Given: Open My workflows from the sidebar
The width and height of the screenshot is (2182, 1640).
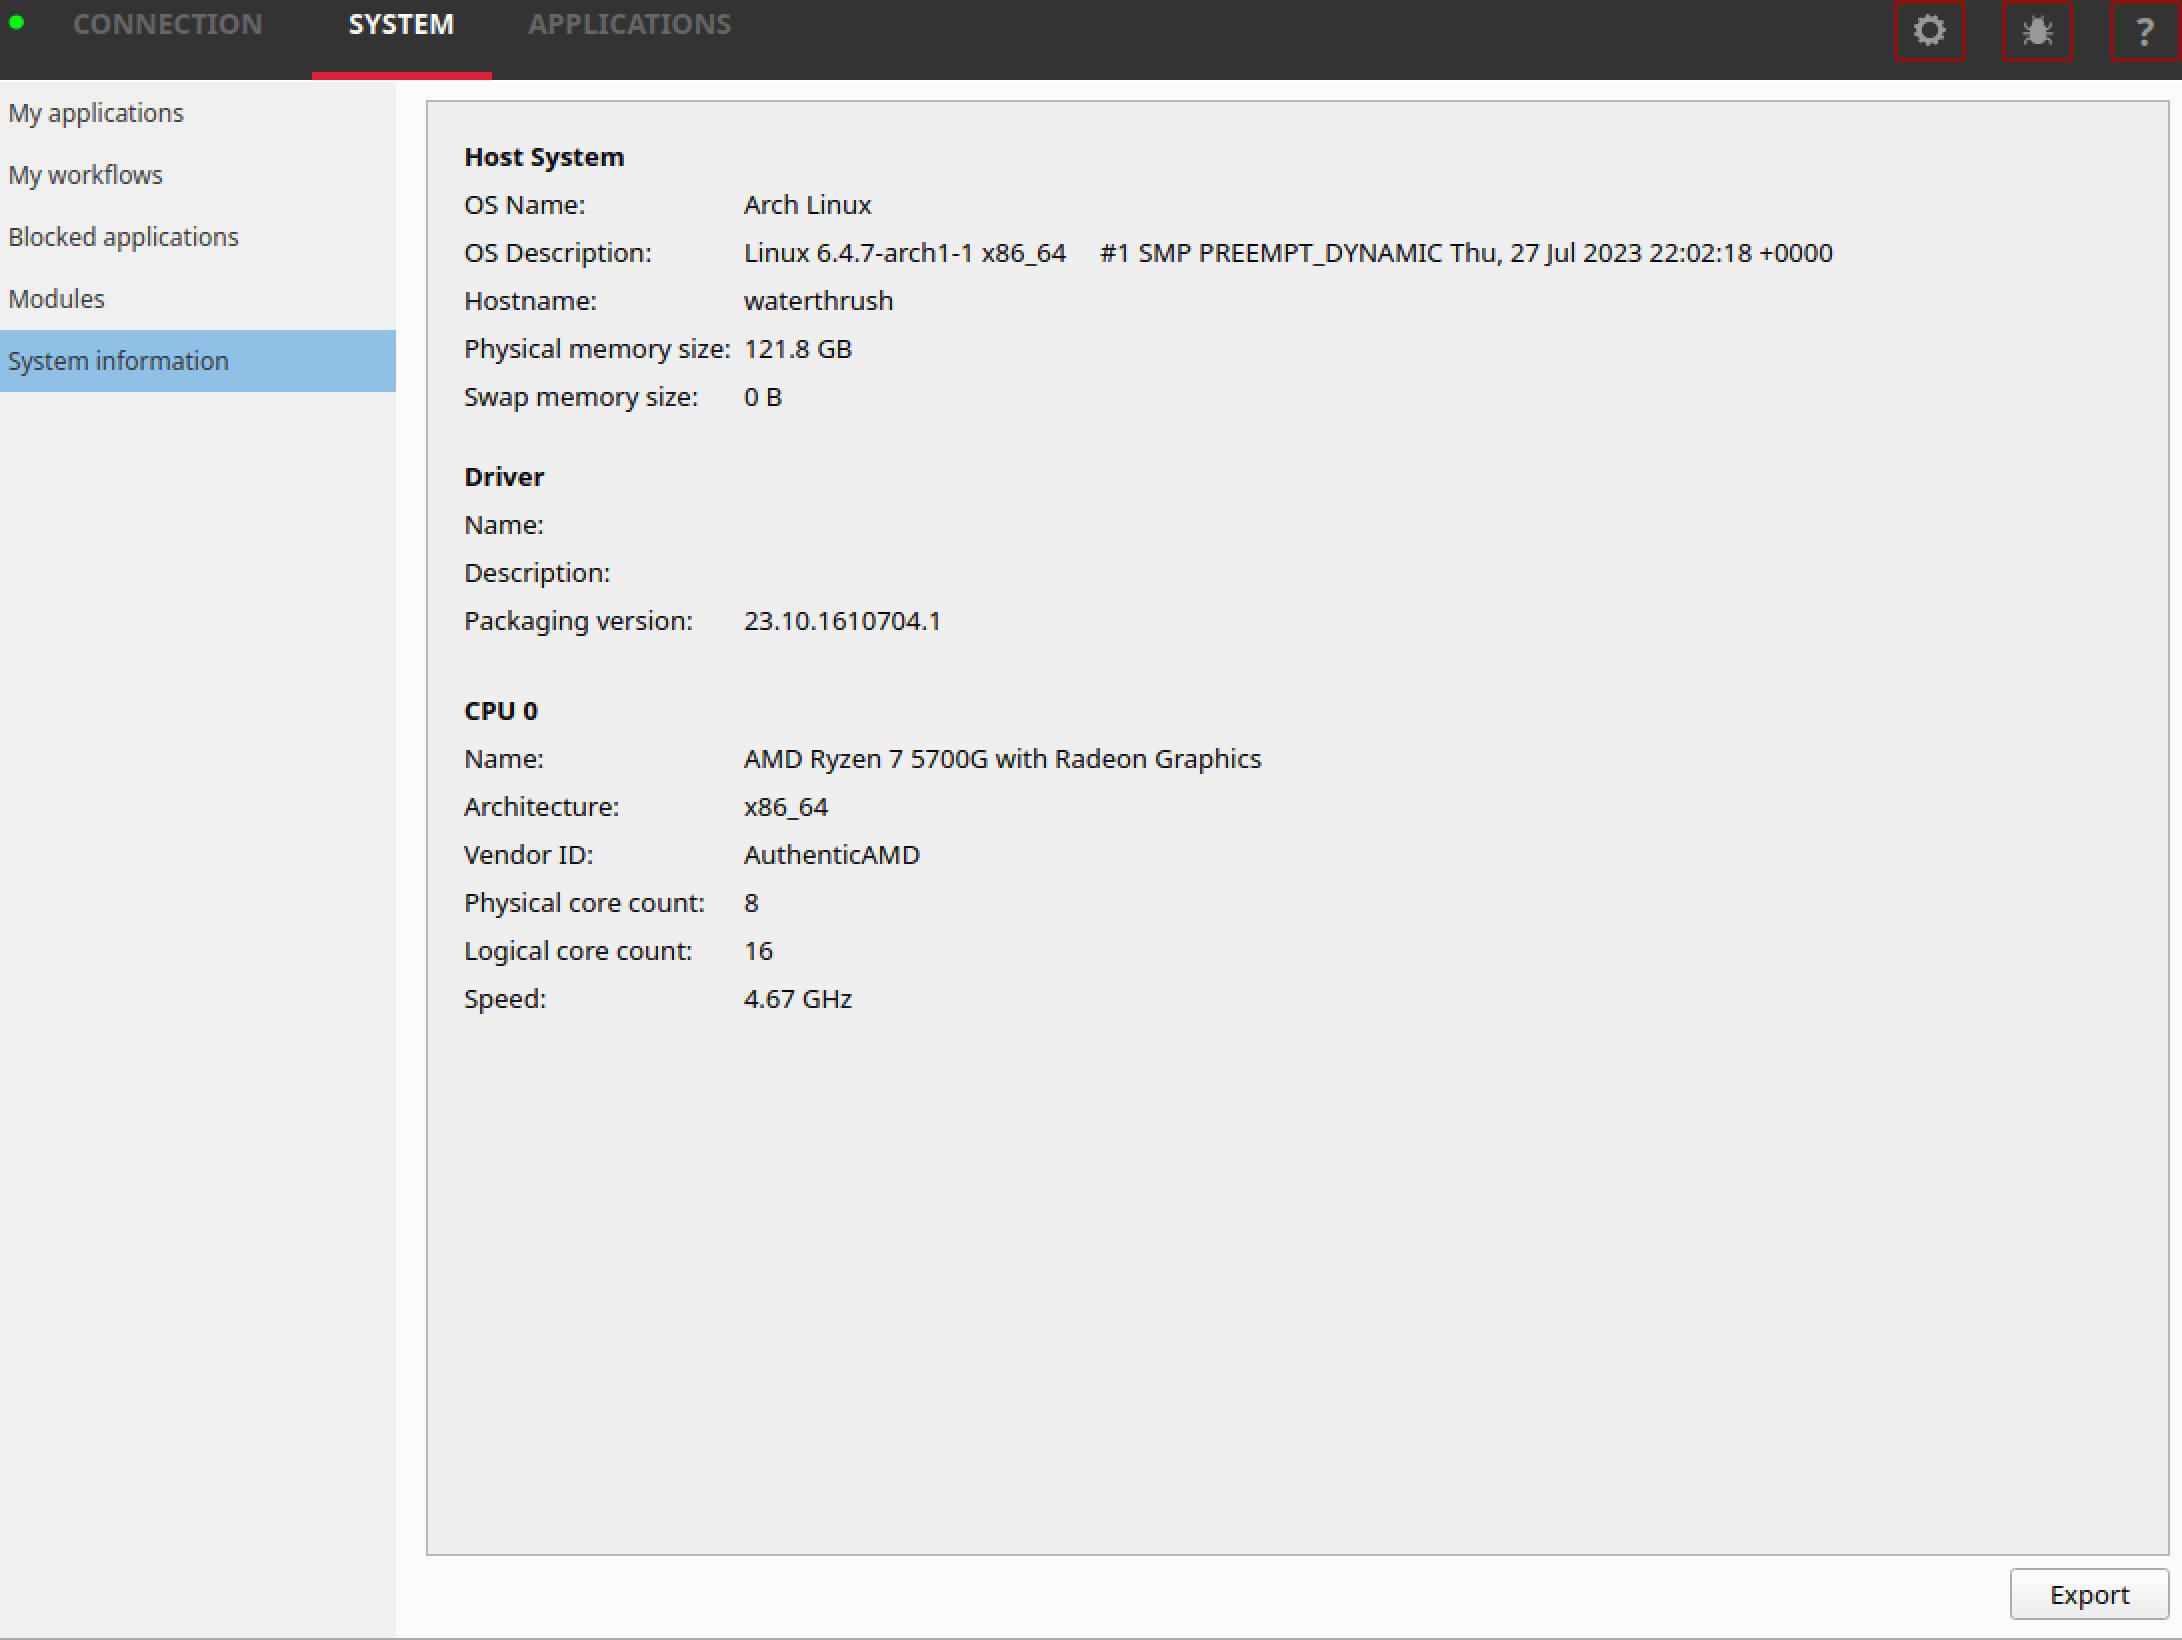Looking at the screenshot, I should coord(86,175).
